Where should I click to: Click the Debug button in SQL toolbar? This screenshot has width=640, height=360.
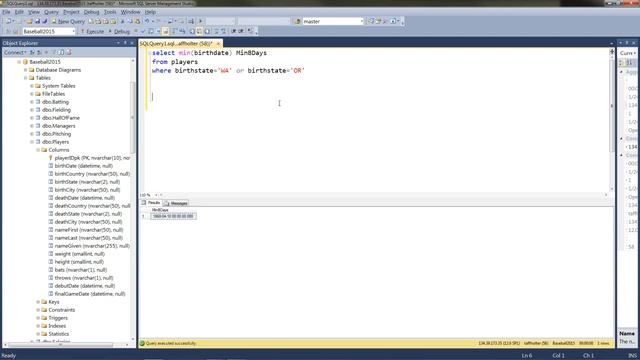pyautogui.click(x=119, y=31)
